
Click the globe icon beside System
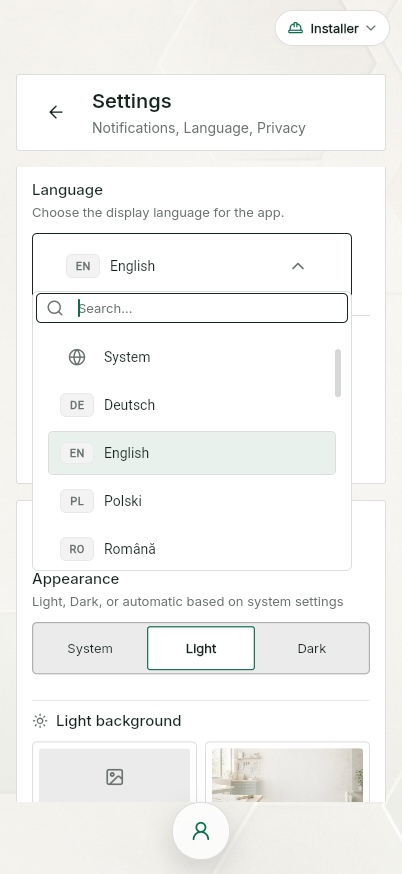click(77, 357)
